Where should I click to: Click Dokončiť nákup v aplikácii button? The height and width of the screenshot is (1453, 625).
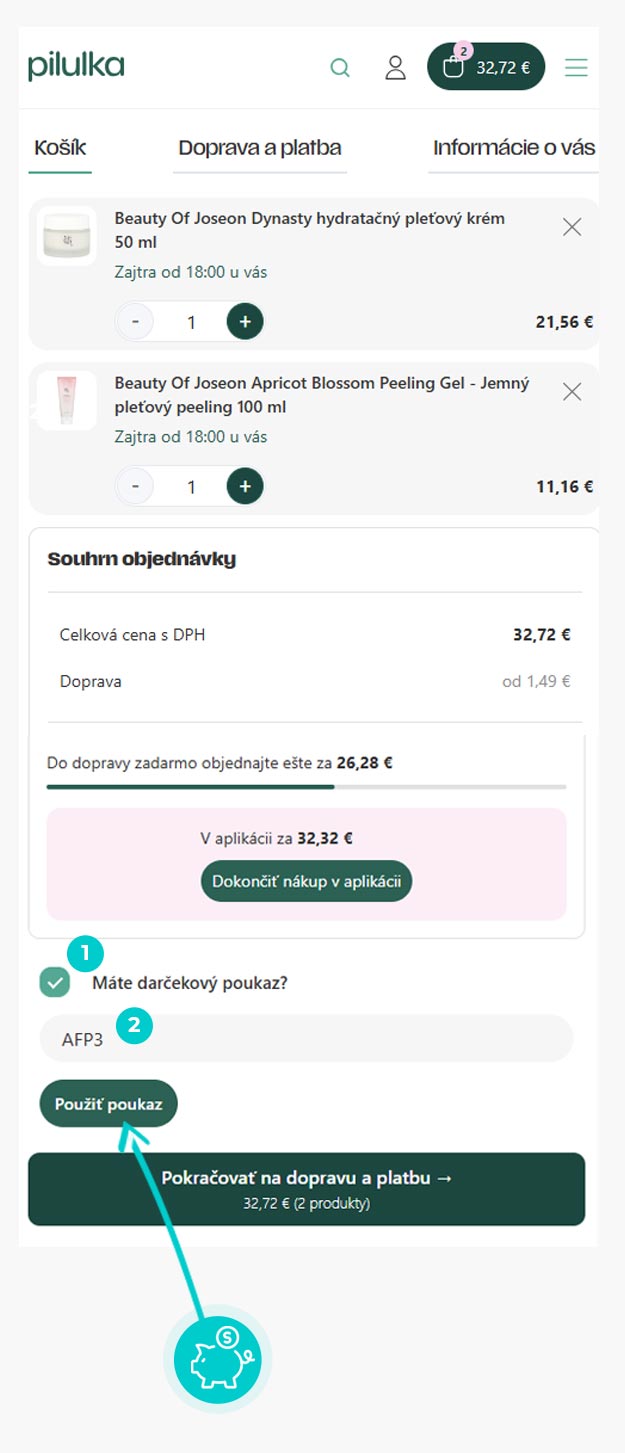(306, 881)
